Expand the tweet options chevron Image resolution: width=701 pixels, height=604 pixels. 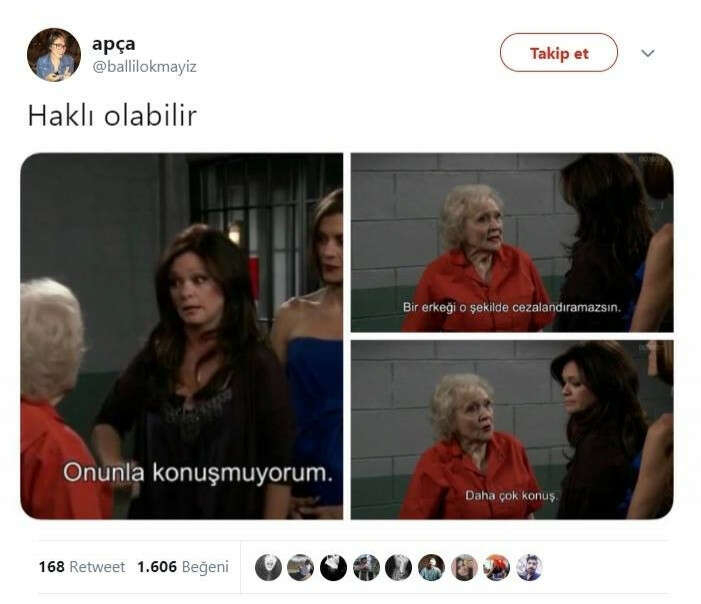(x=648, y=53)
